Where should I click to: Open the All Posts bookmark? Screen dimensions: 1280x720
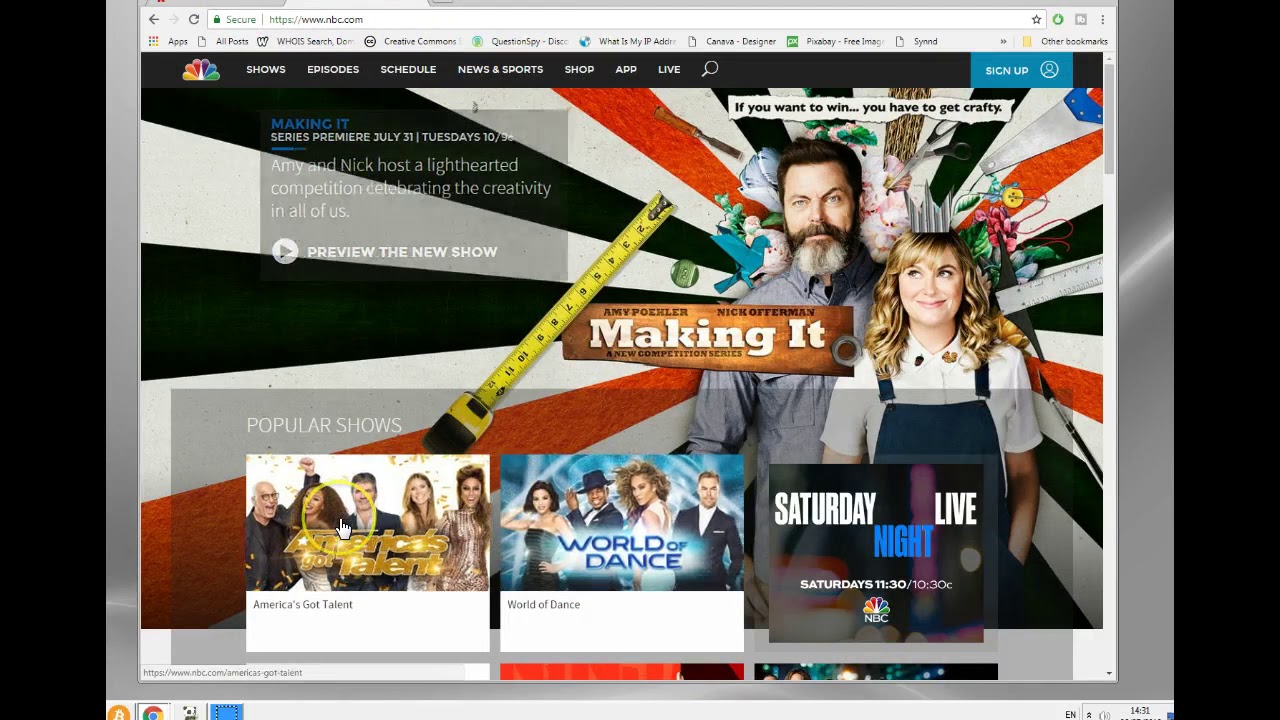pos(224,41)
